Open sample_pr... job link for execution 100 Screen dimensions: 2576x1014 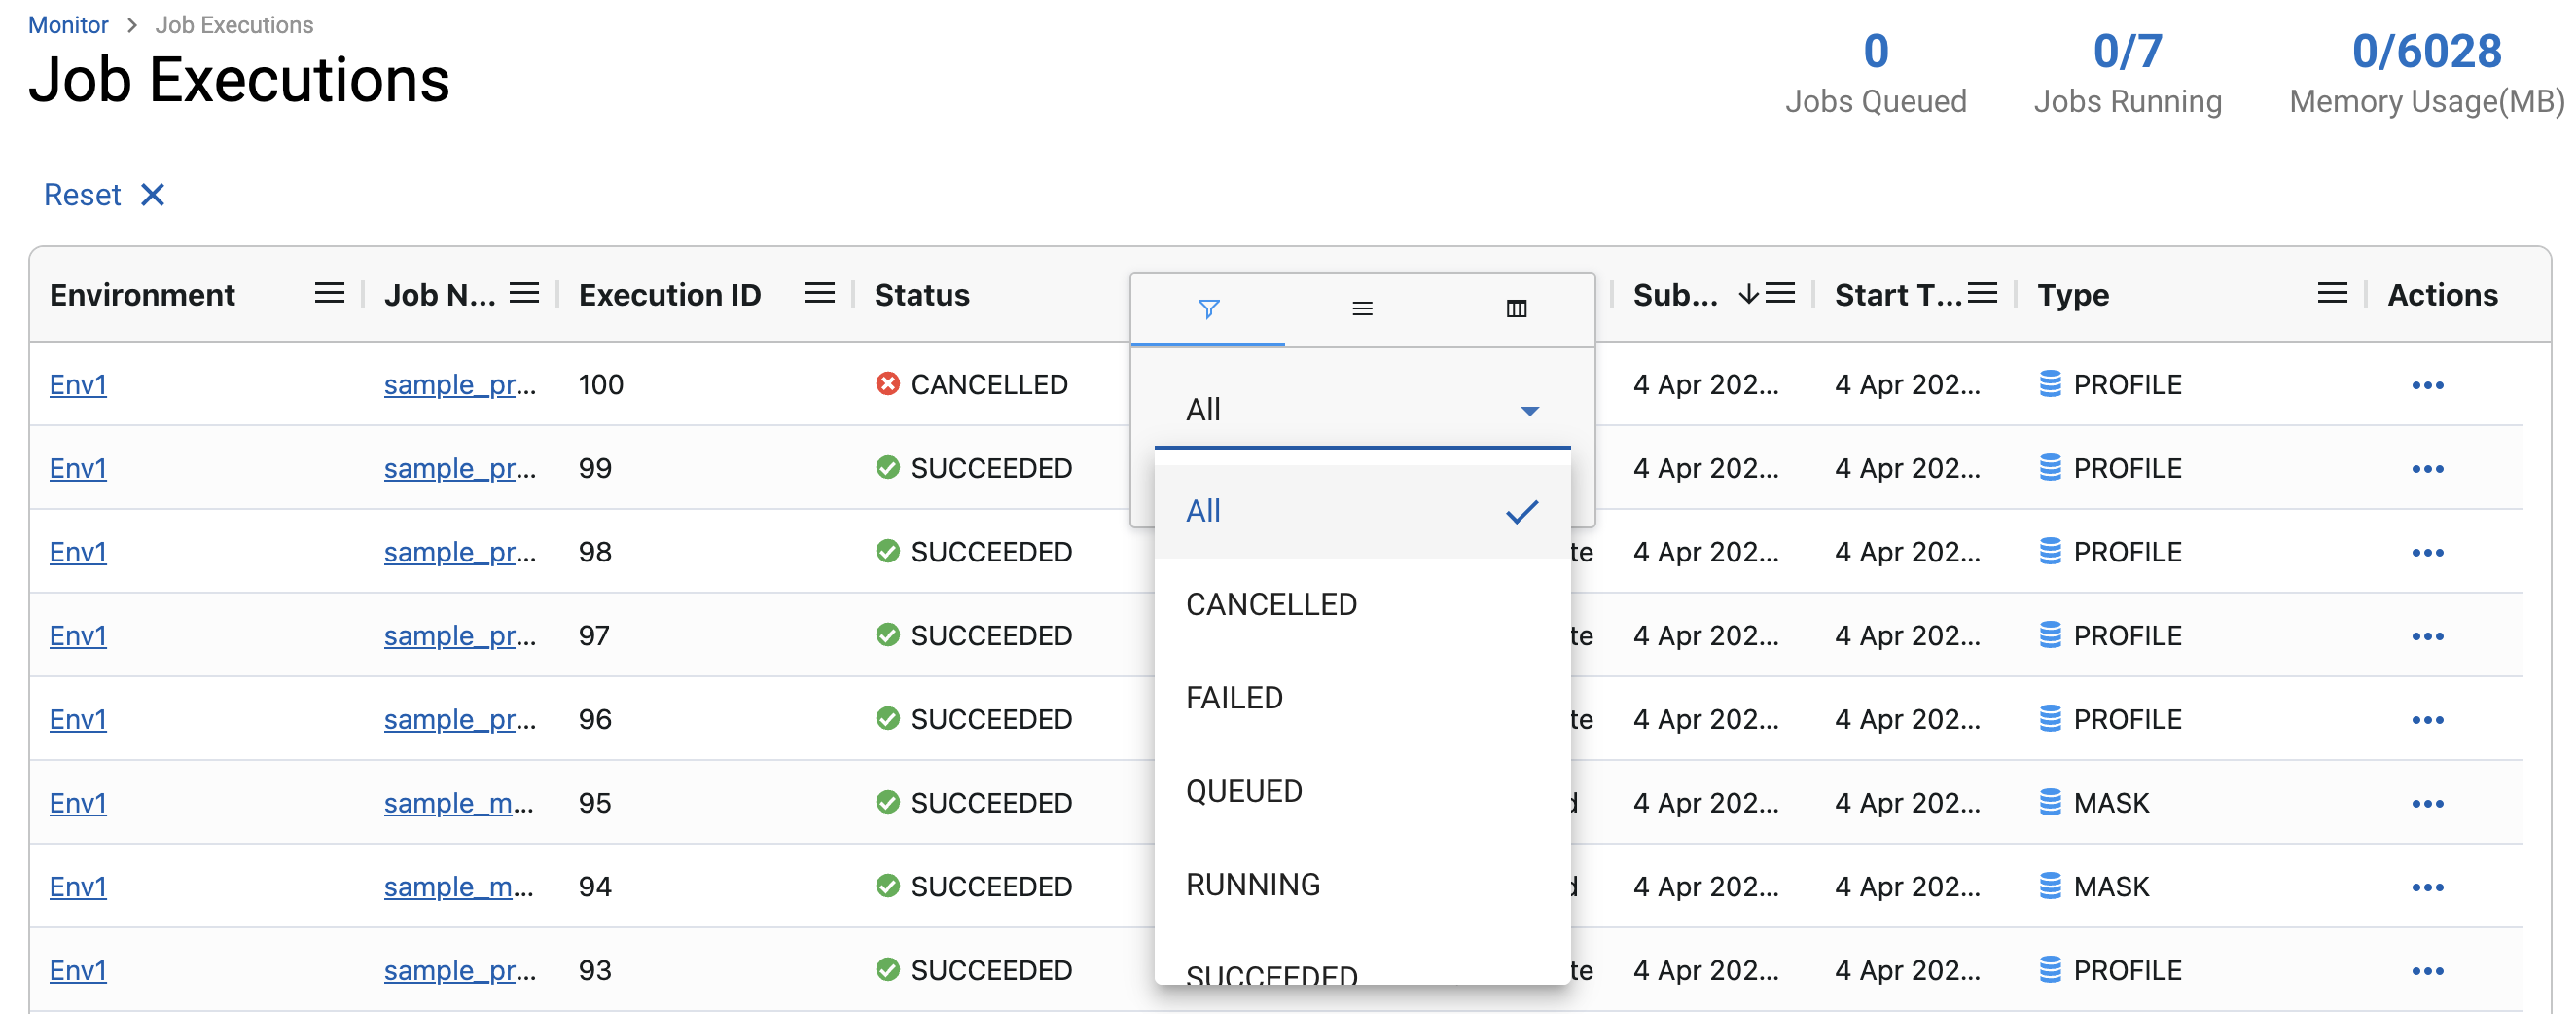click(x=460, y=385)
